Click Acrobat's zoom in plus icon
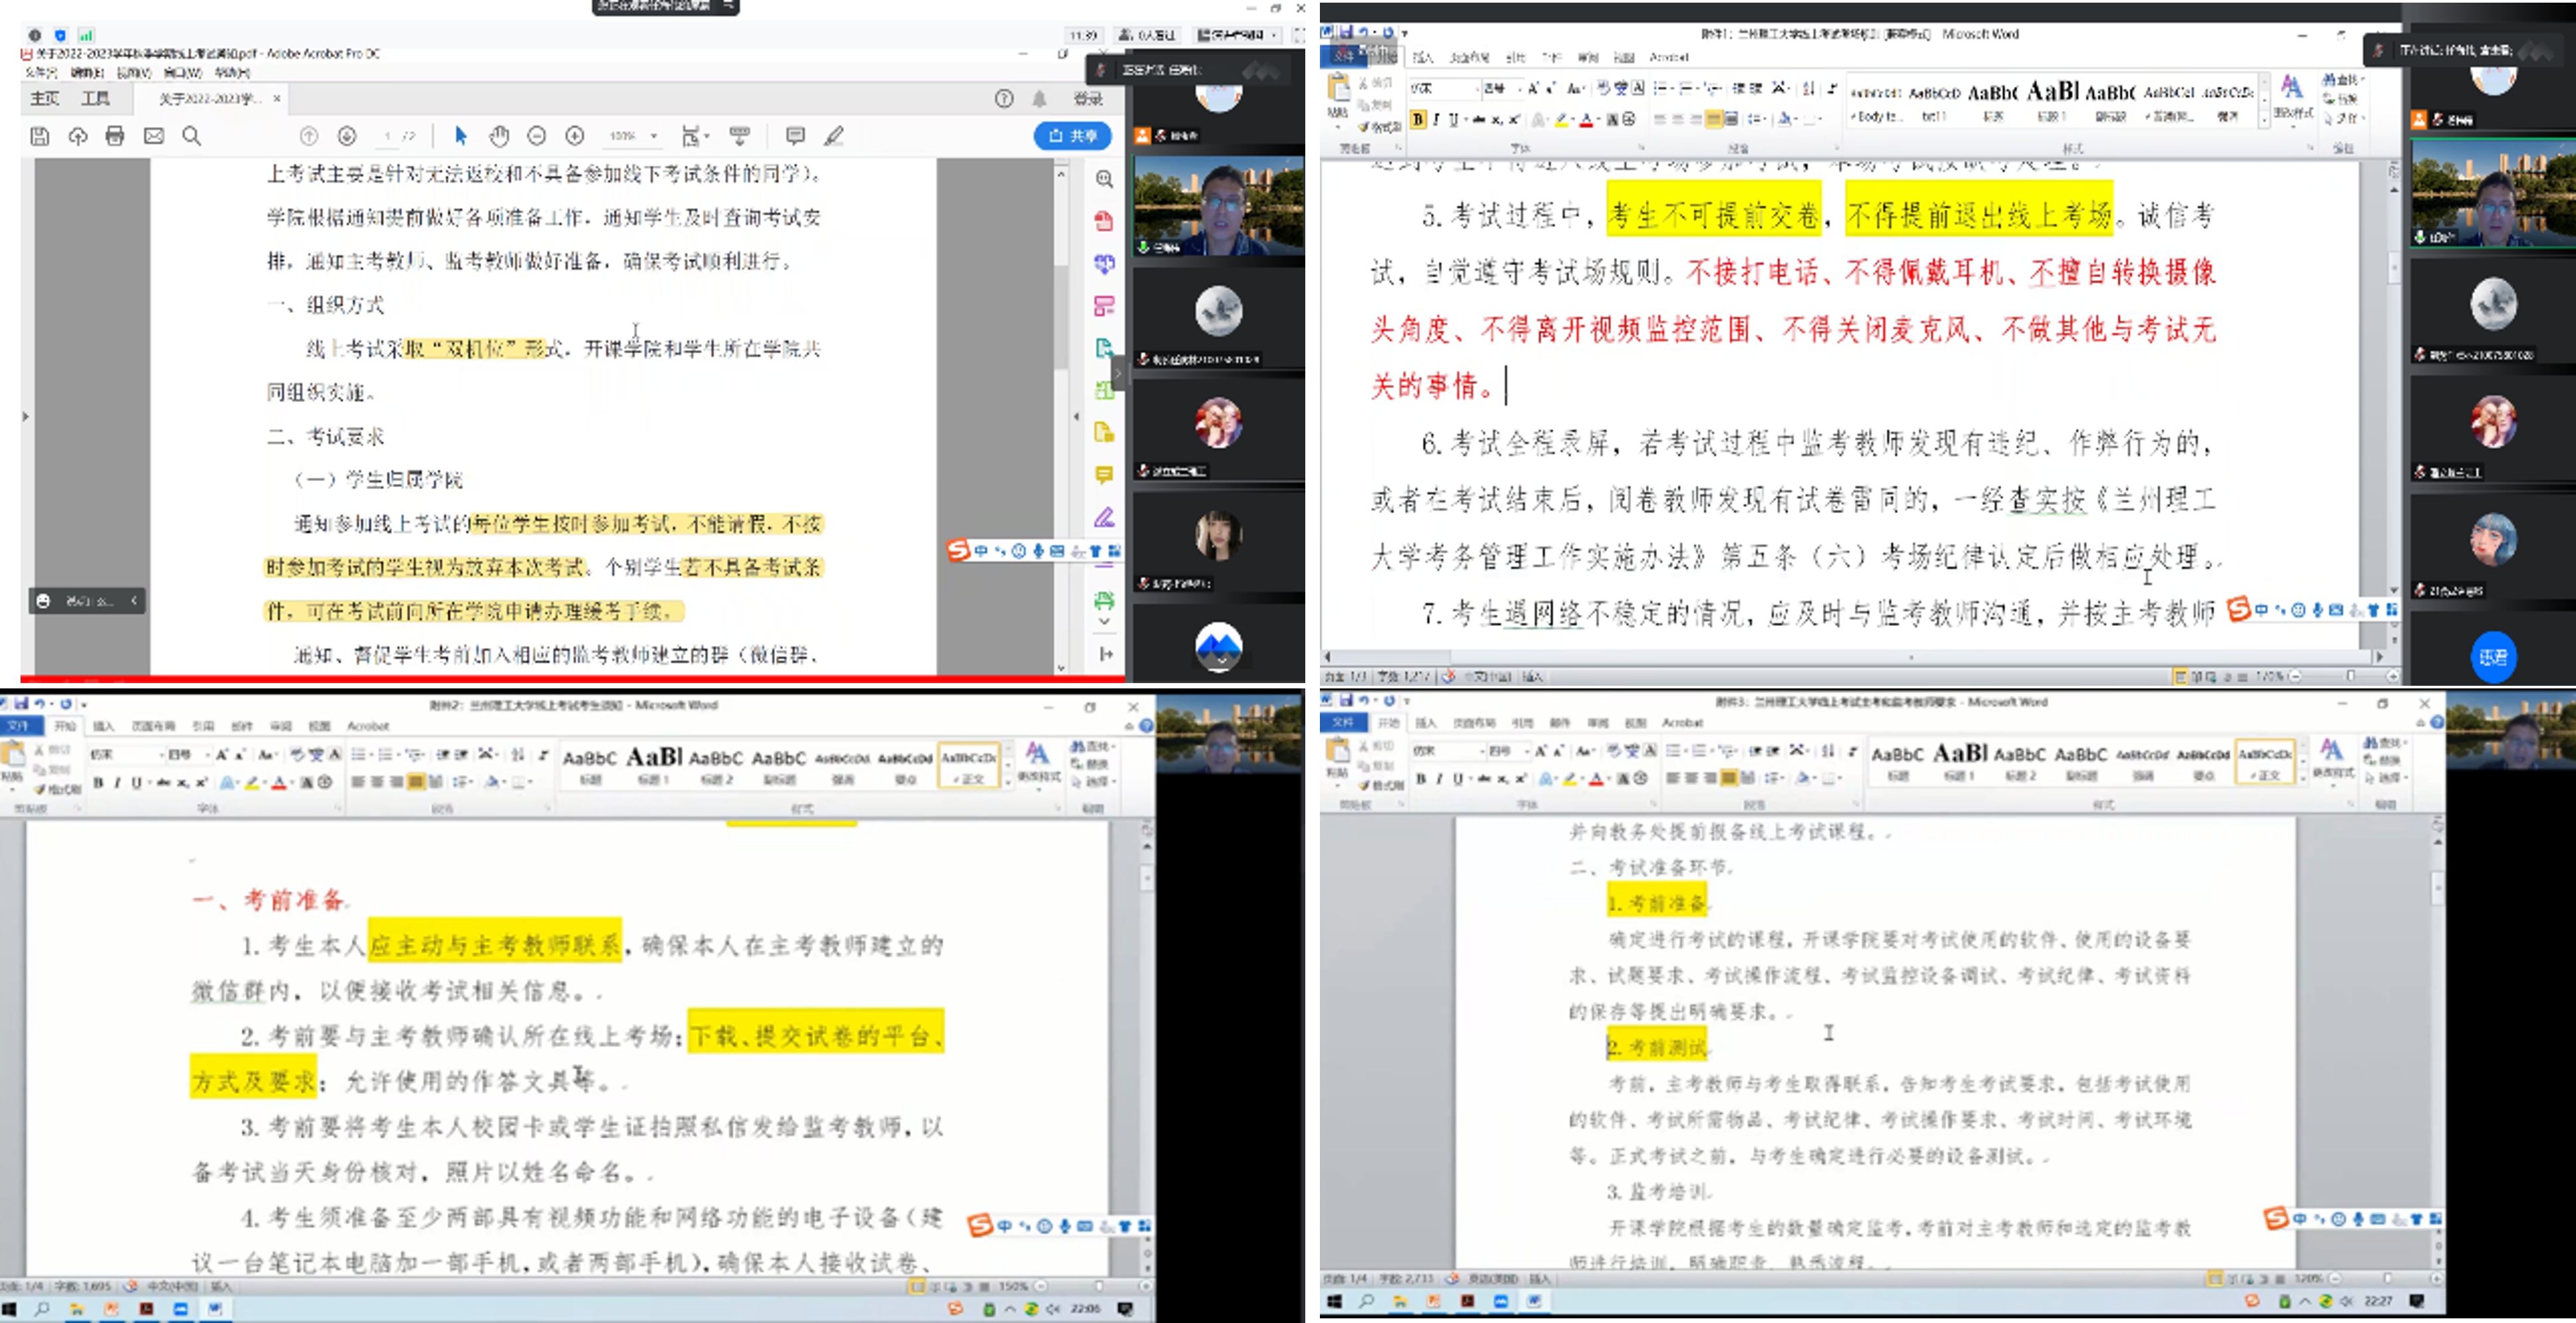 click(x=575, y=136)
